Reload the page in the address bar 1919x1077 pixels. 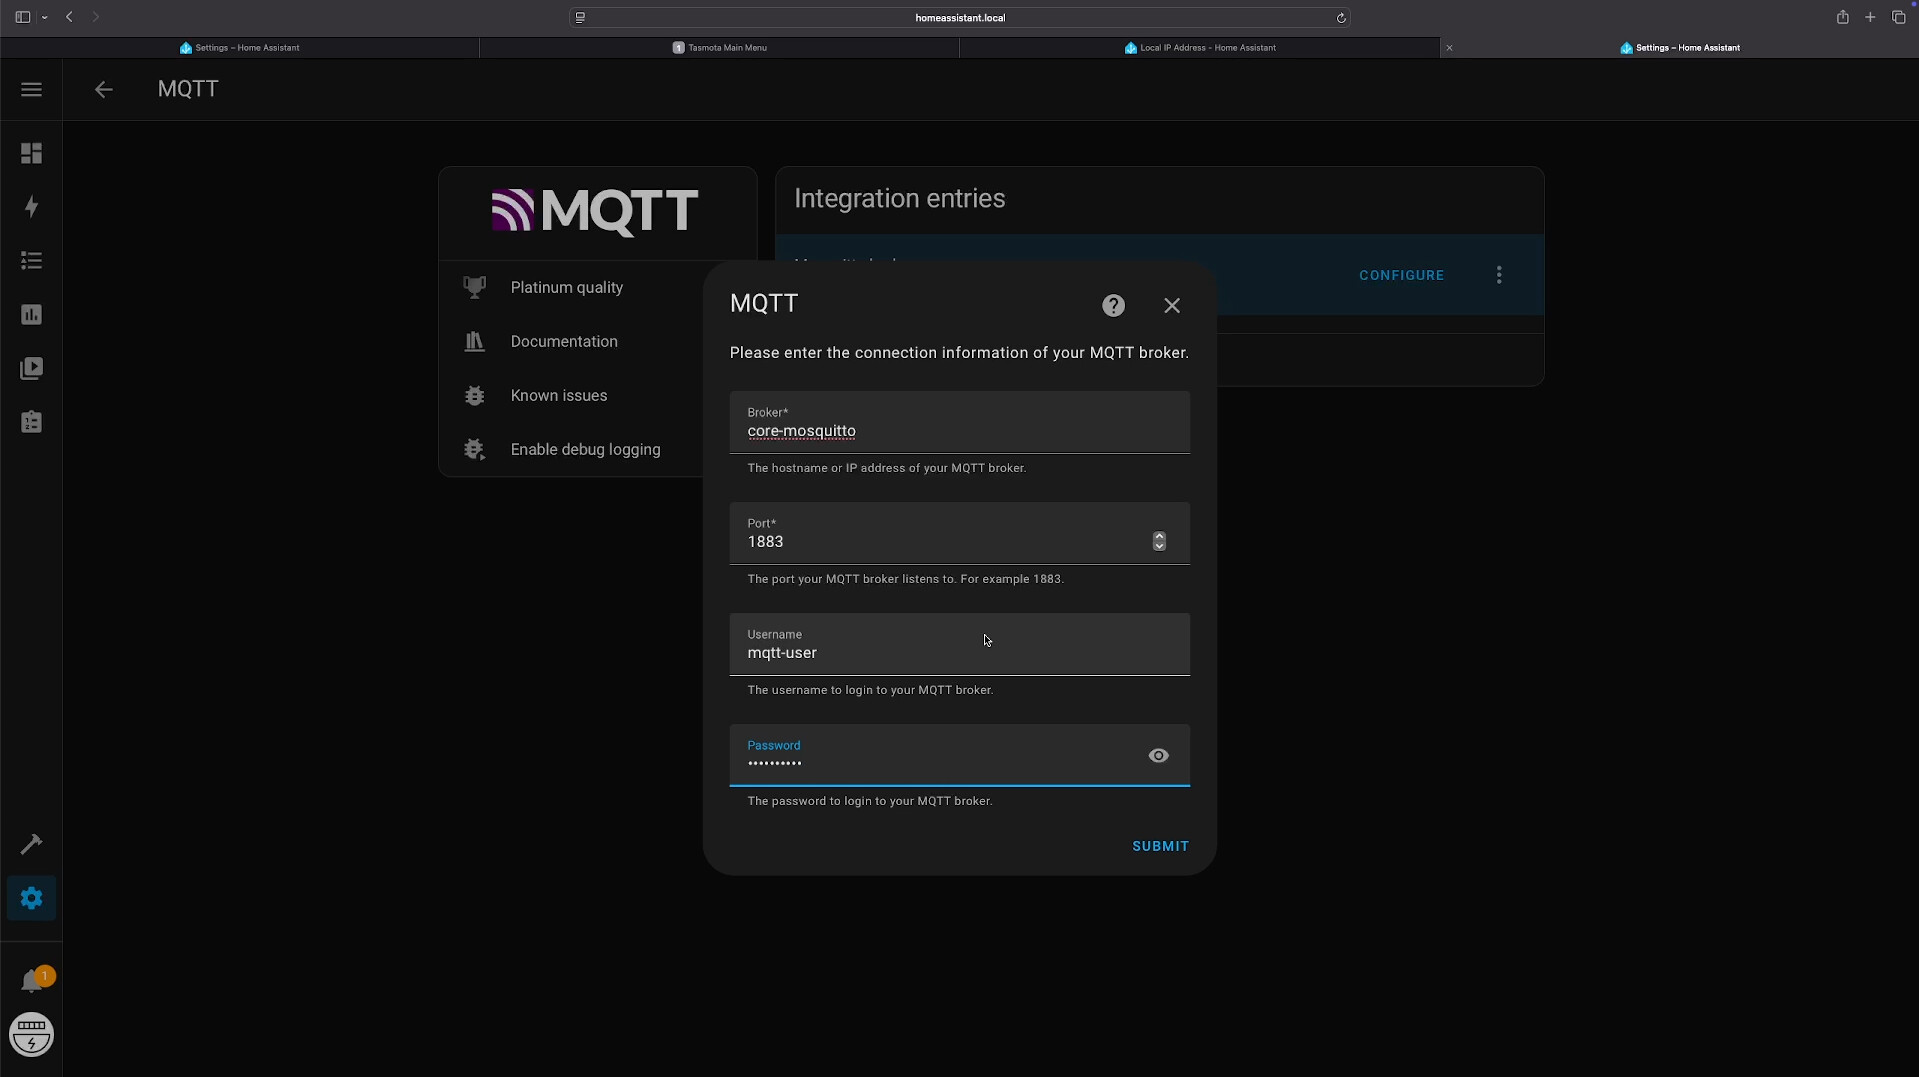tap(1341, 17)
